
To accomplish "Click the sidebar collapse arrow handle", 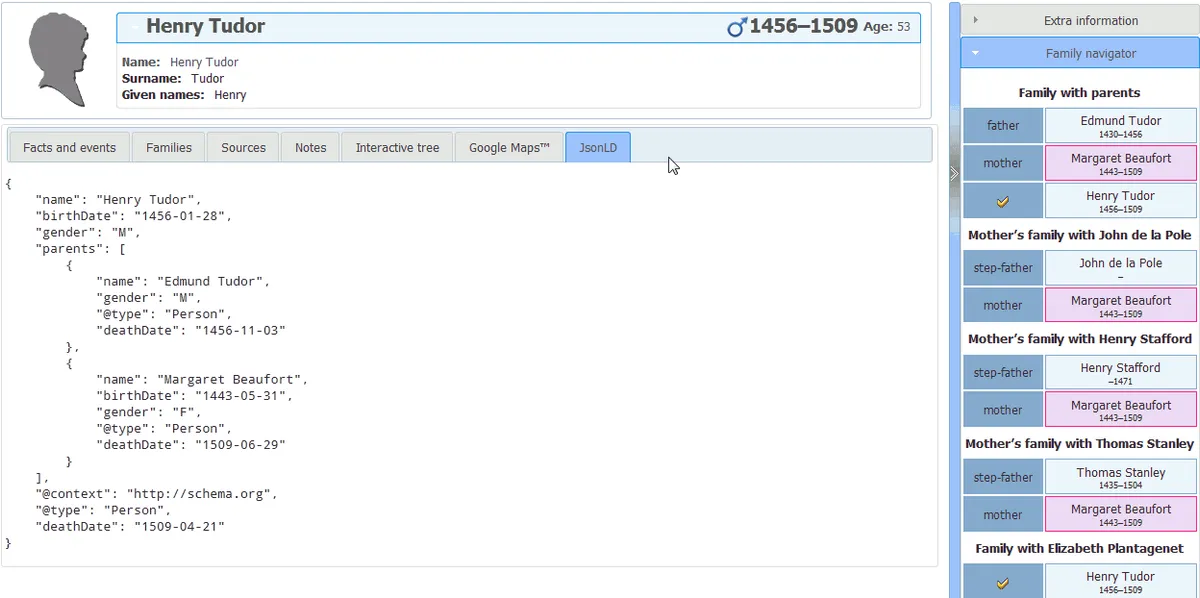I will tap(953, 173).
